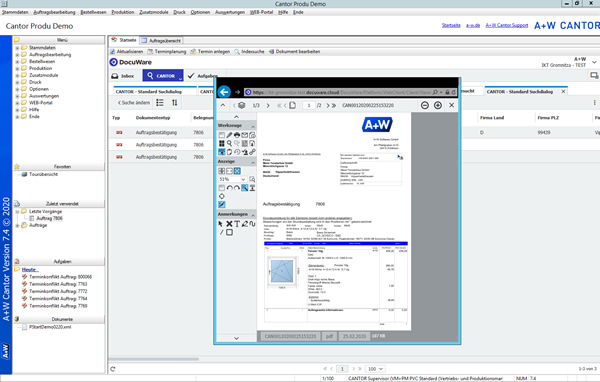Select the arrow pointer annotation tool

click(x=221, y=224)
